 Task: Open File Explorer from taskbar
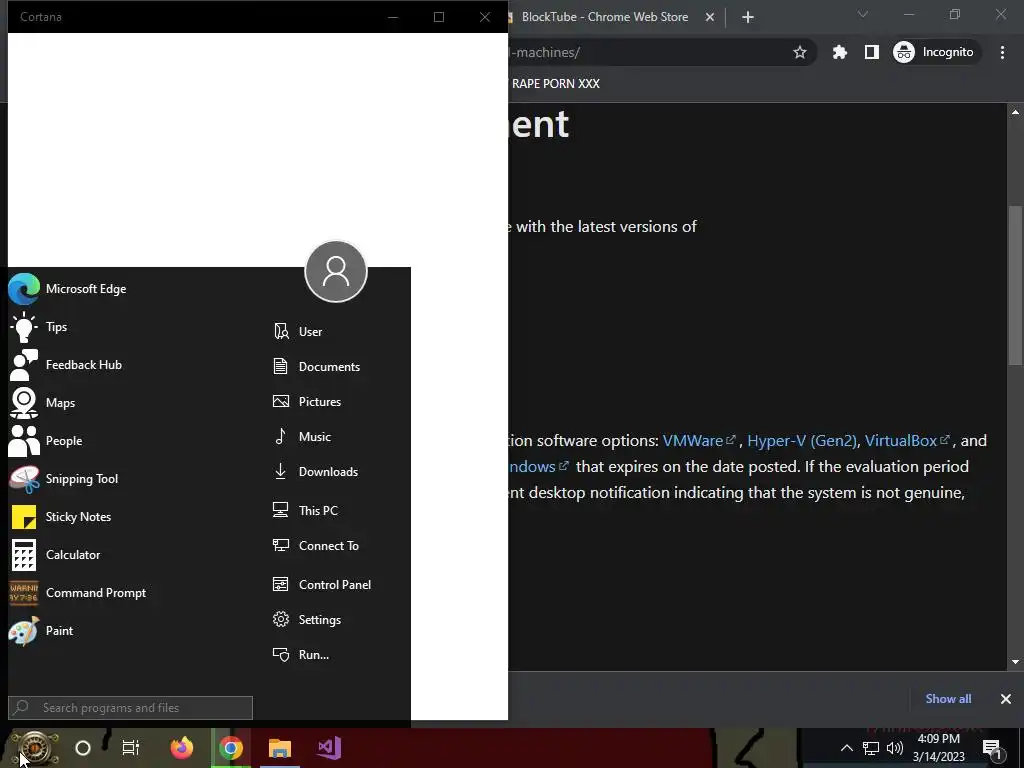click(280, 748)
